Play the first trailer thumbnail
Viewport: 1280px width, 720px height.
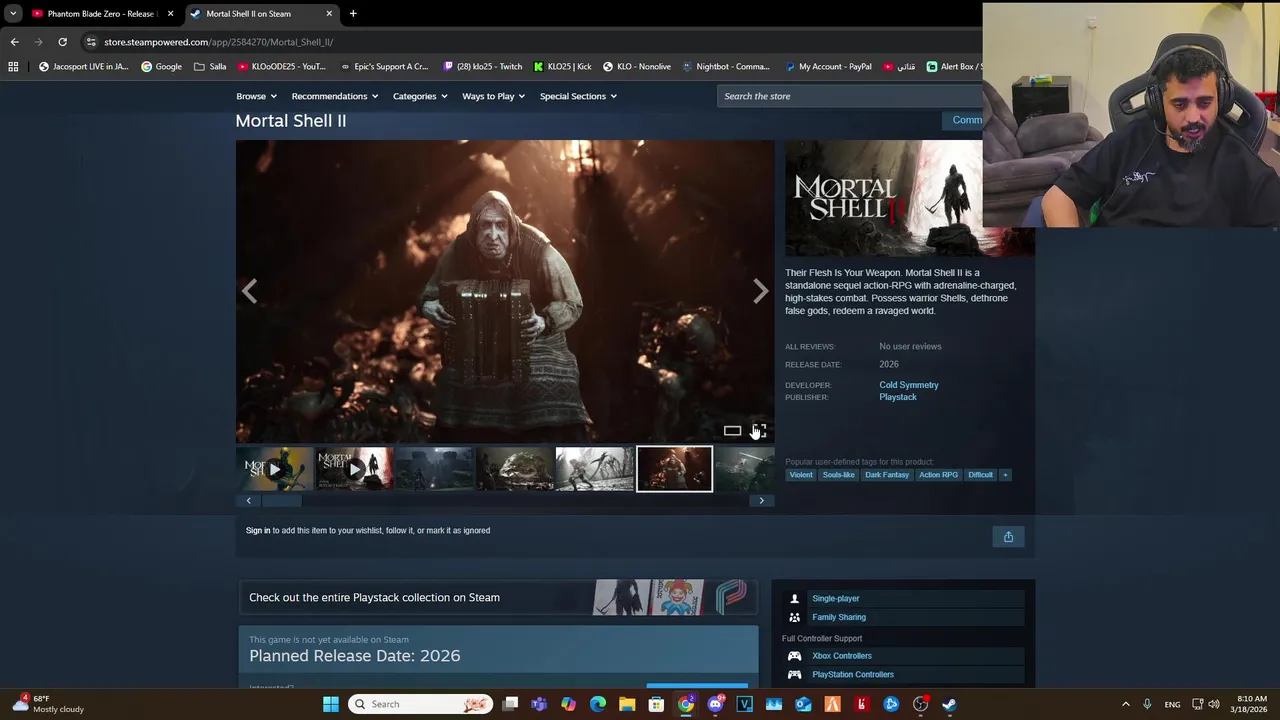tap(274, 469)
